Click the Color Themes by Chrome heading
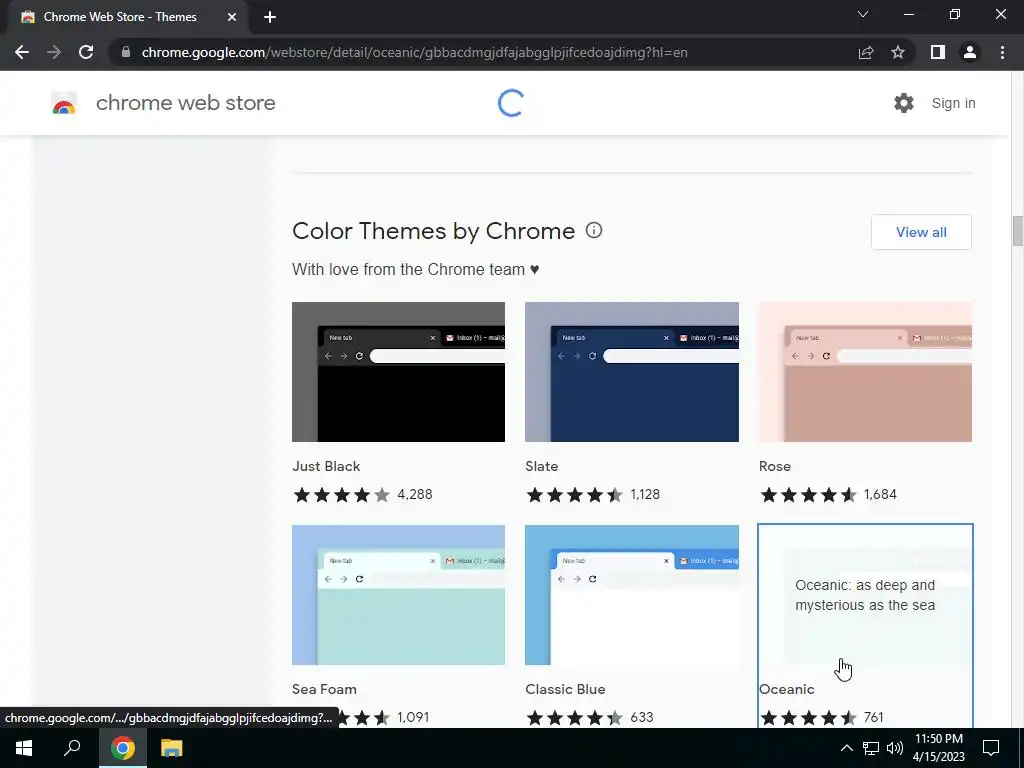Screen dimensions: 1024x768 [x=434, y=231]
